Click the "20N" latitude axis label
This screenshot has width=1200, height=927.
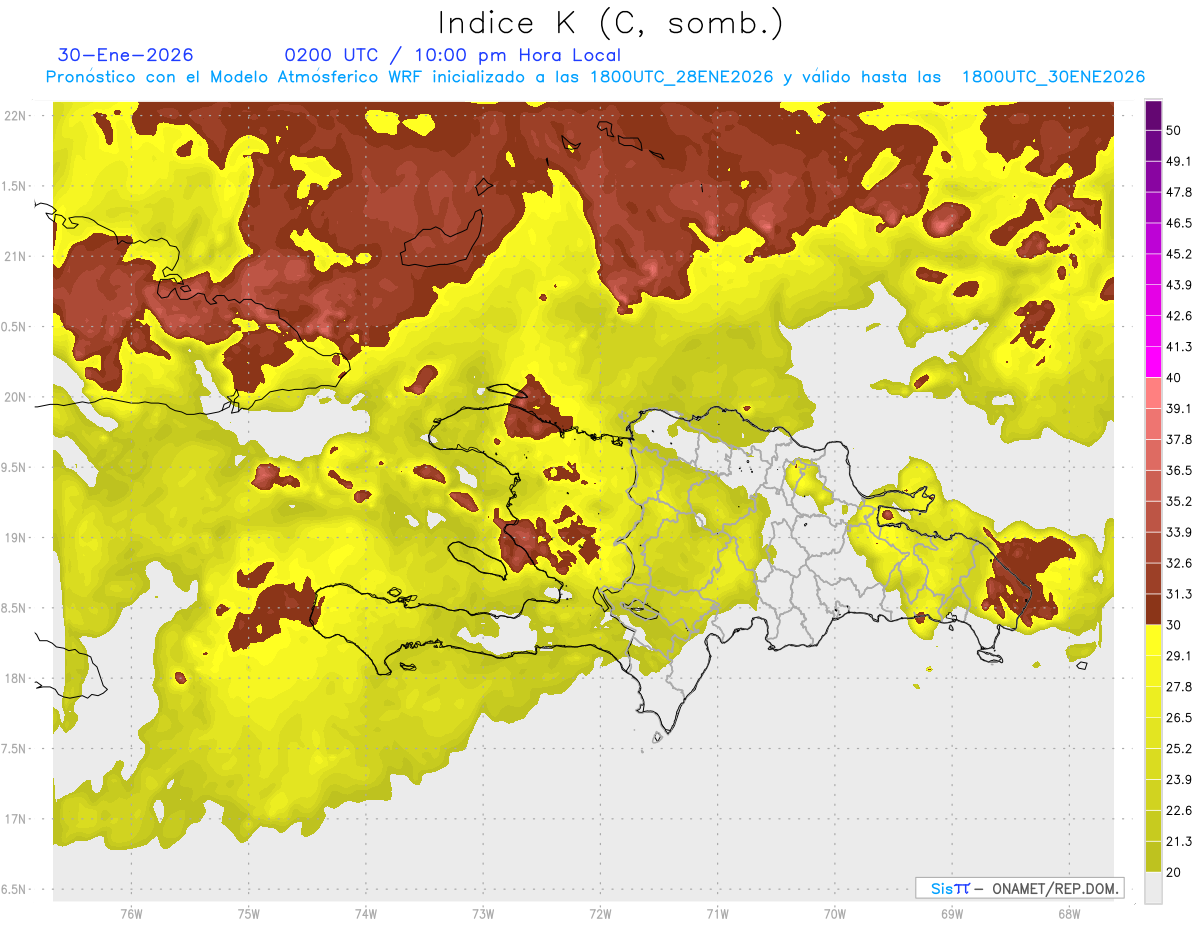click(14, 397)
